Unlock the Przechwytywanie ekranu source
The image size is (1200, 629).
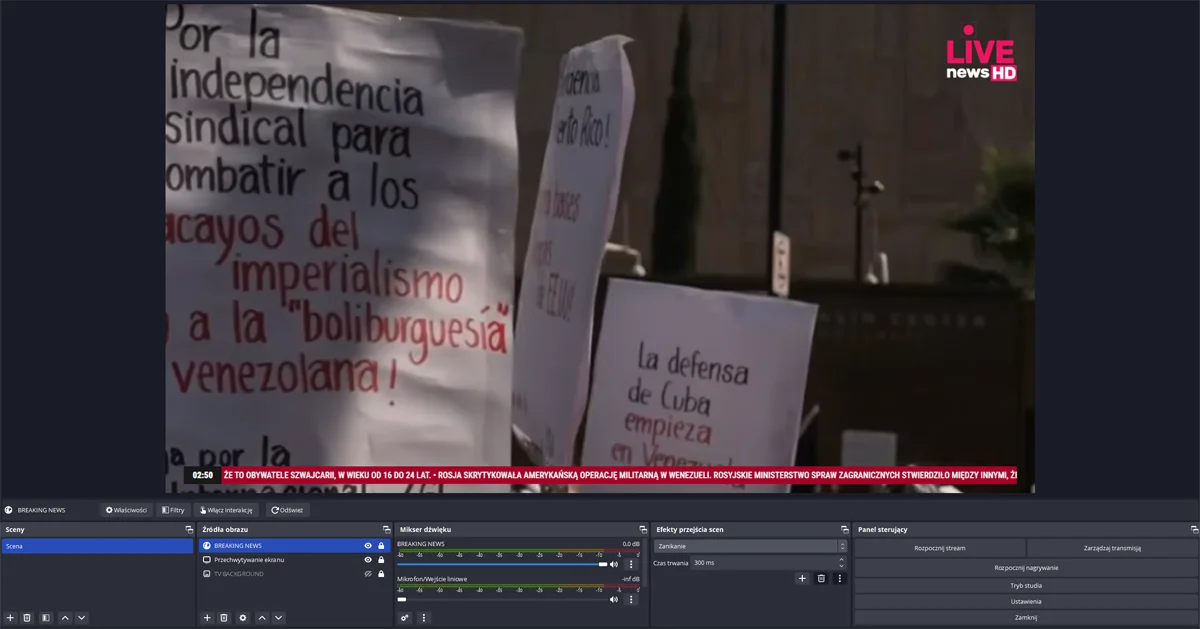(x=381, y=560)
